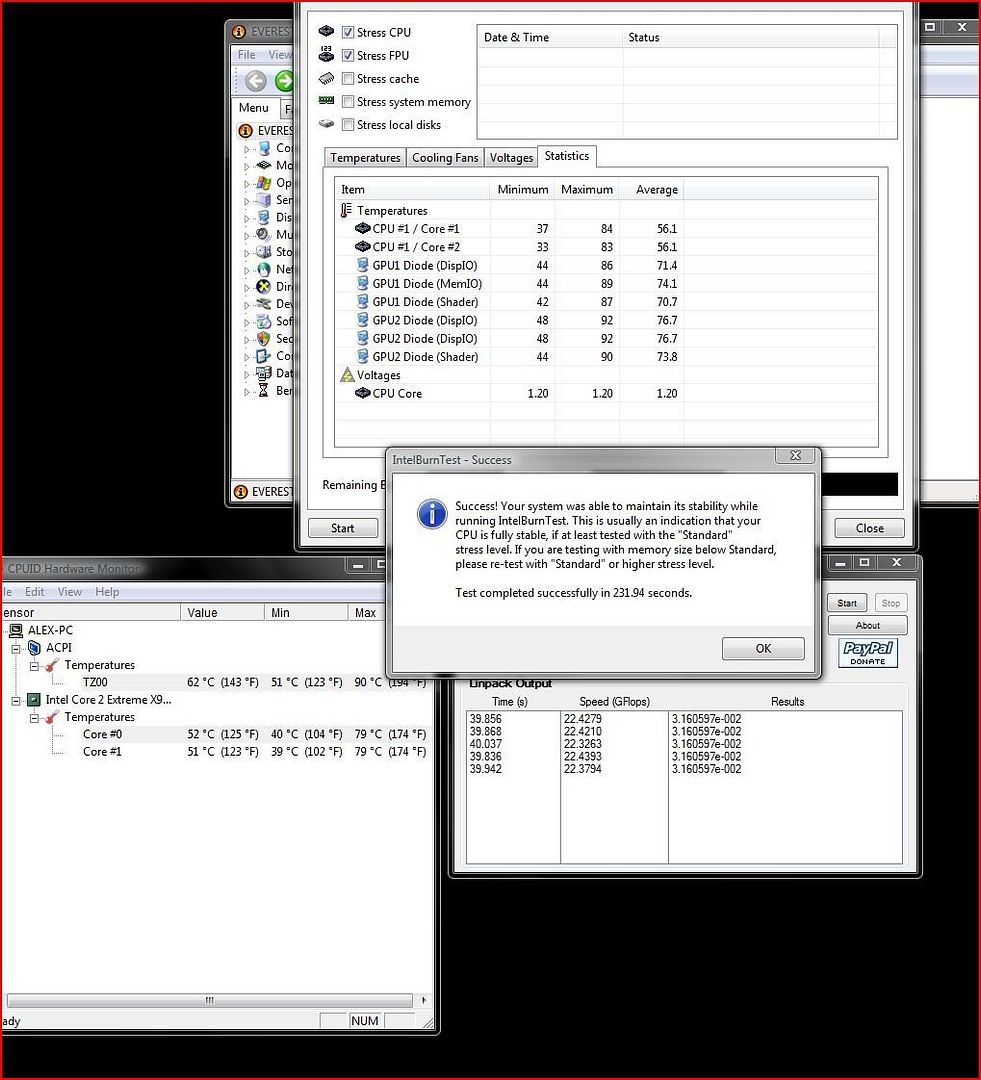The image size is (981, 1080).
Task: Click the stability test Start button
Action: 342,528
